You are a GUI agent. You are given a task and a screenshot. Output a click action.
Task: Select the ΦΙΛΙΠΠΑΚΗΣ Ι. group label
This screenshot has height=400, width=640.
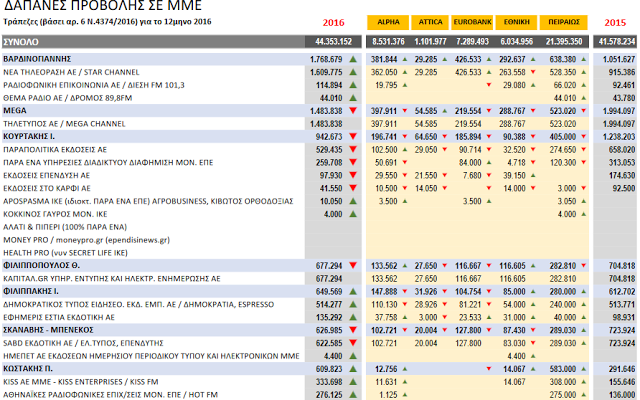(x=31, y=291)
